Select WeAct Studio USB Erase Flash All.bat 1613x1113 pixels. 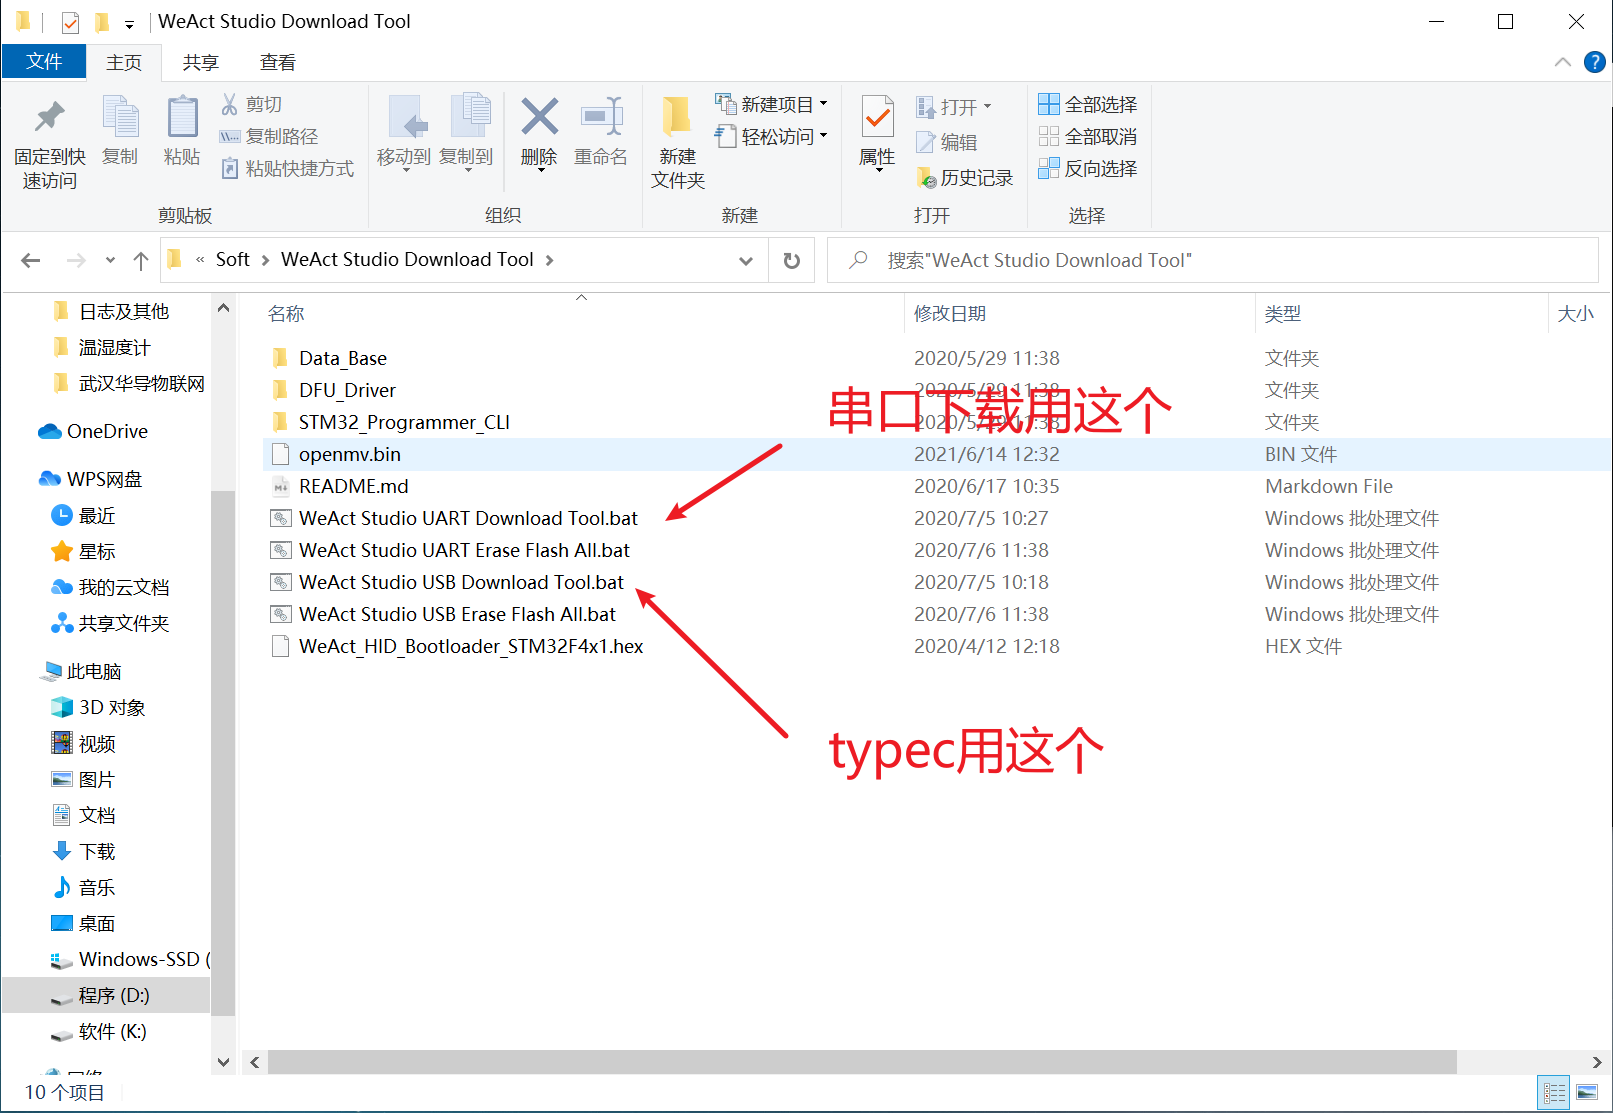457,614
